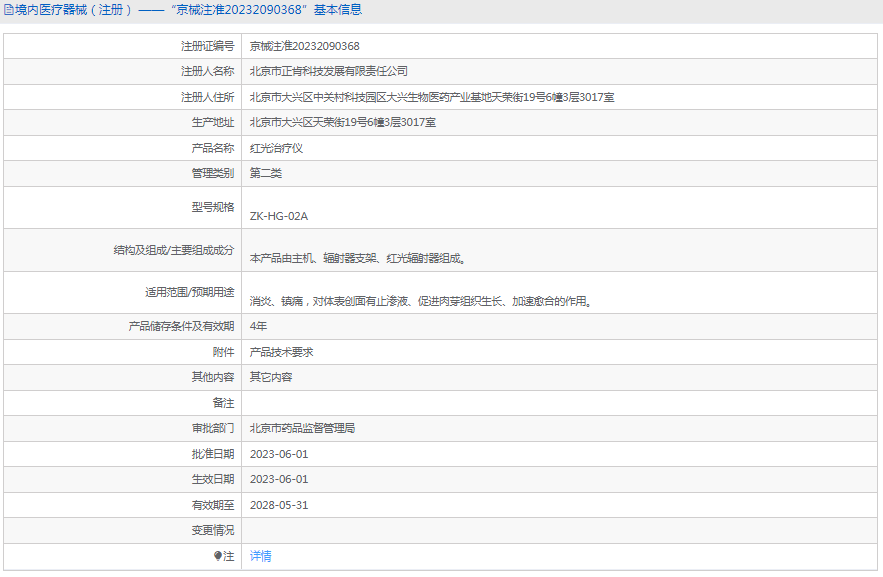Select the model value ZK-HG-02A
The image size is (883, 577).
point(279,216)
